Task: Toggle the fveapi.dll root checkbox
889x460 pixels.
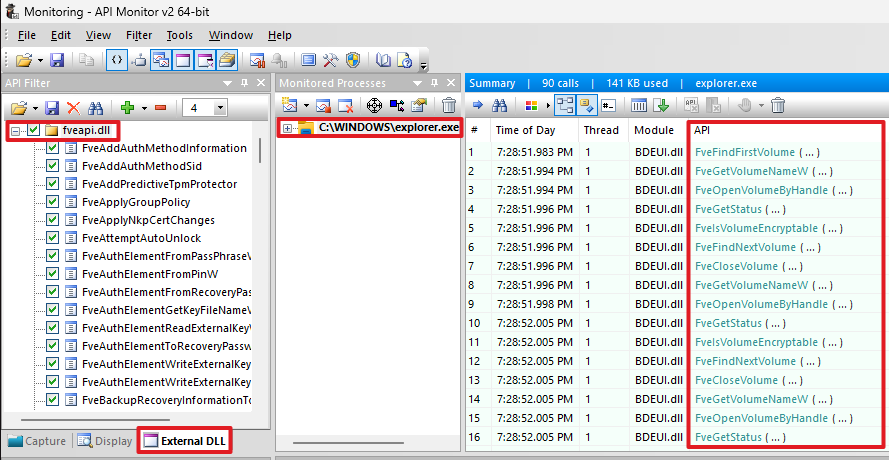Action: (34, 130)
